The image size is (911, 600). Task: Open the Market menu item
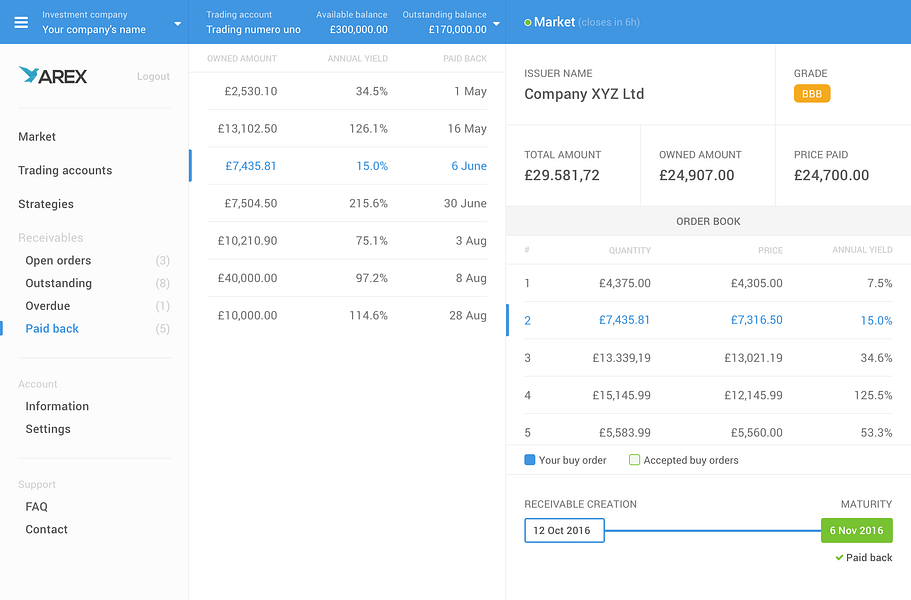point(37,136)
